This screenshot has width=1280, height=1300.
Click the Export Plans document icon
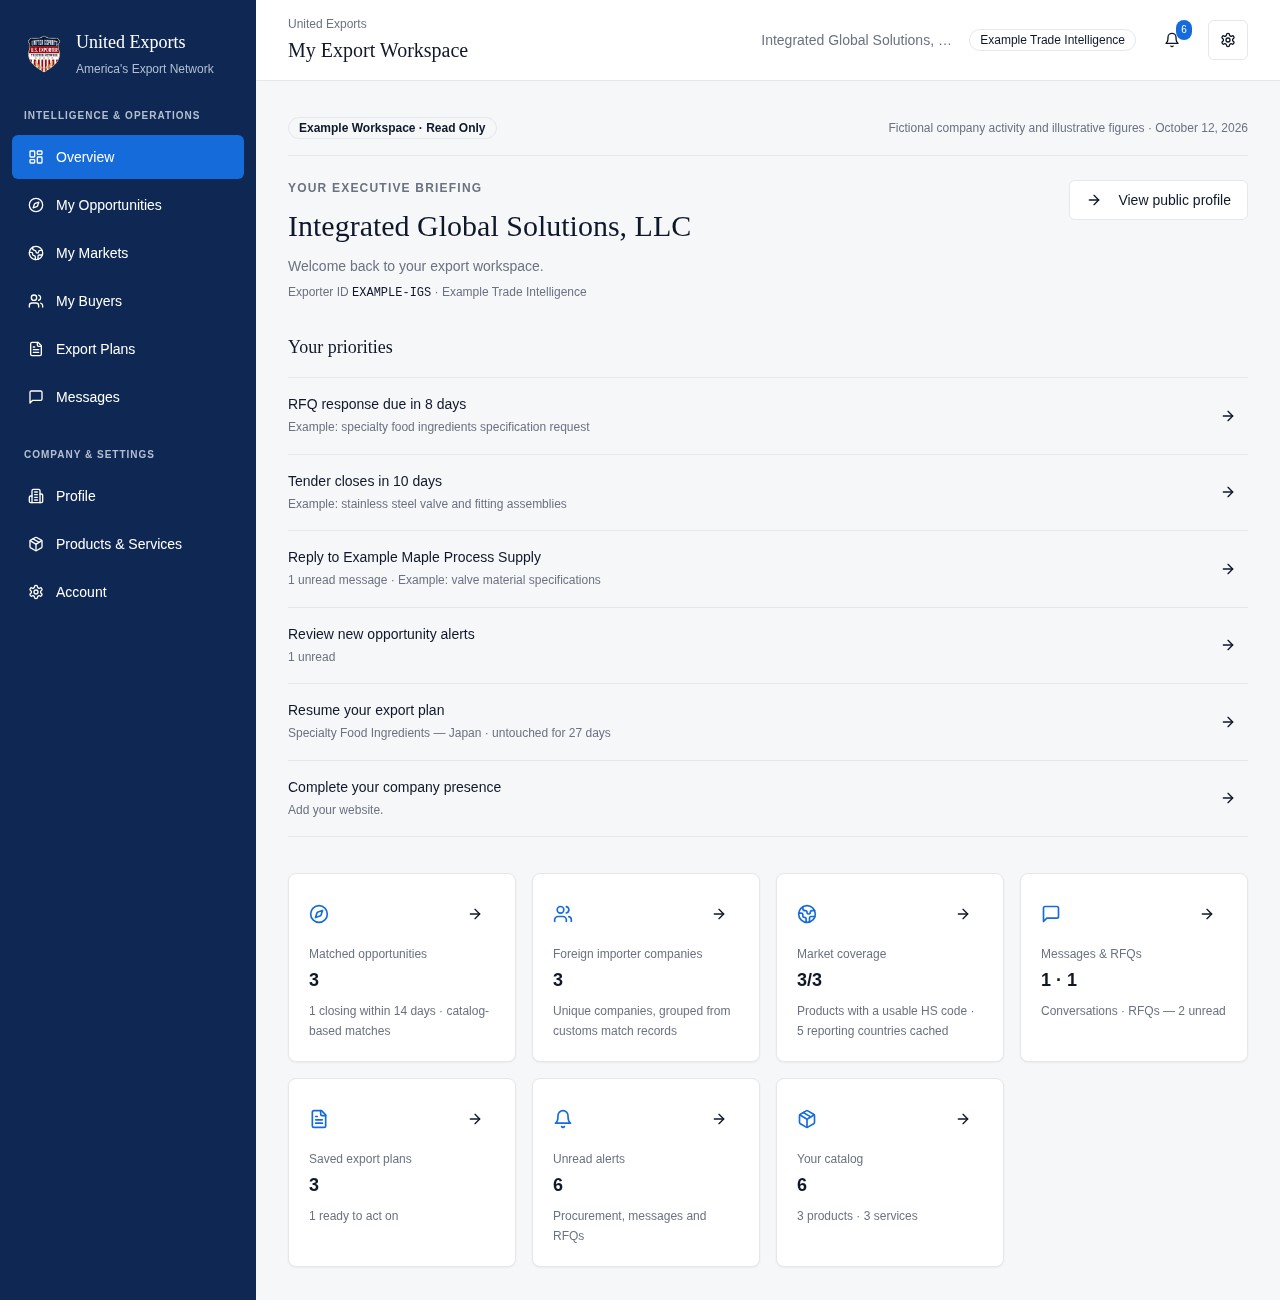[36, 349]
